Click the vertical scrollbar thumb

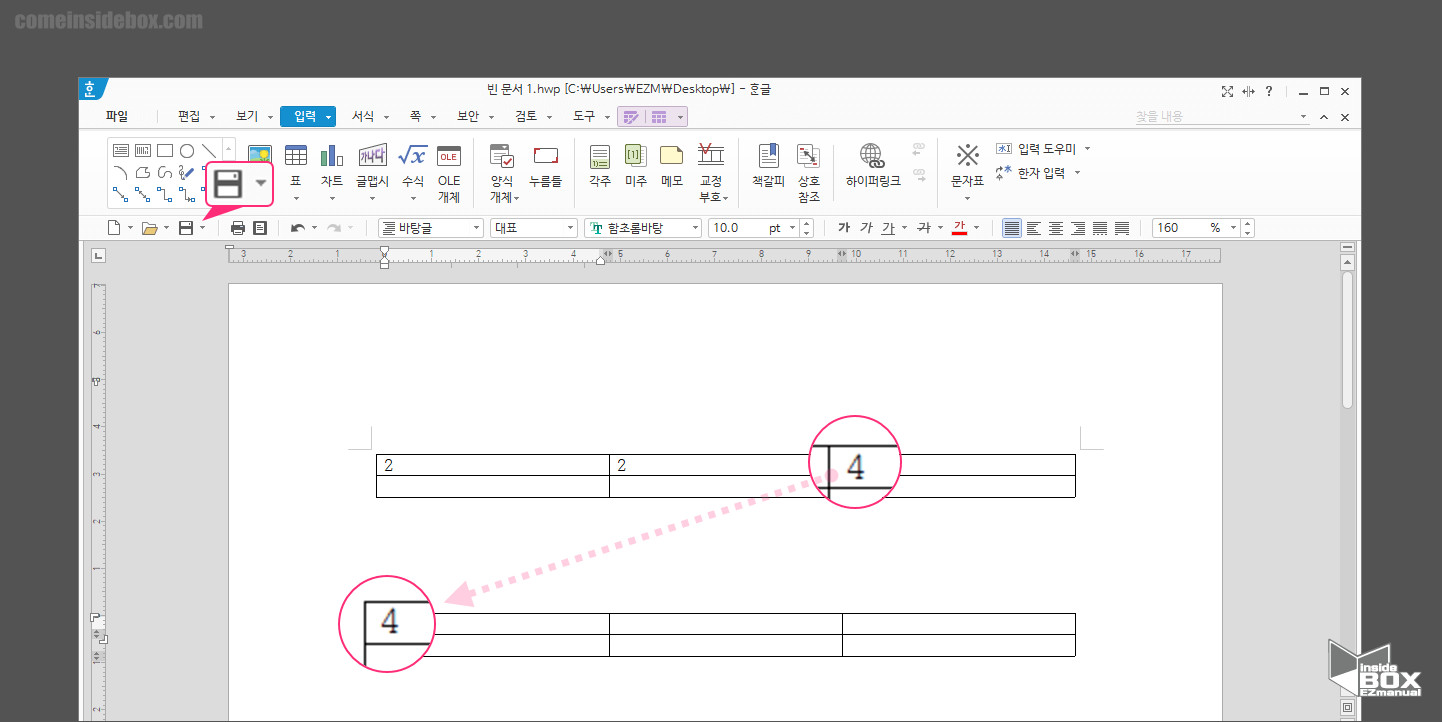1347,340
